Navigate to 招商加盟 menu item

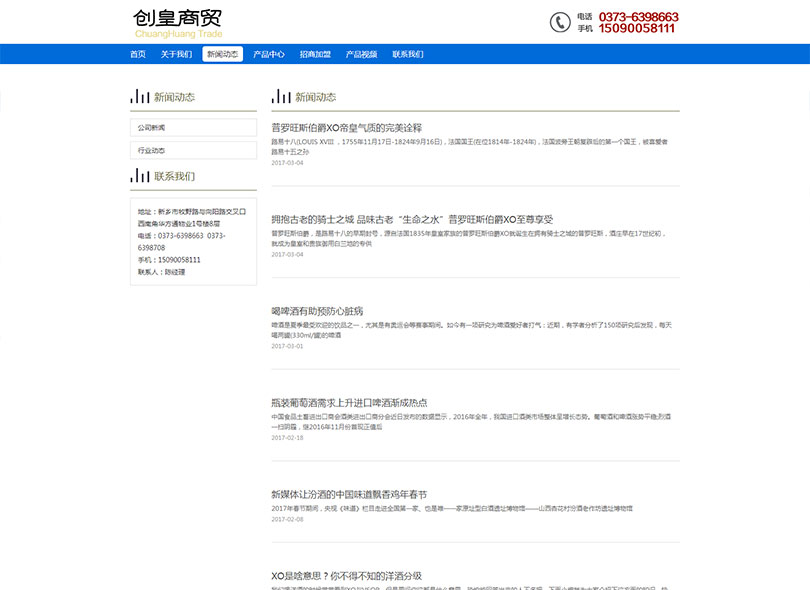[x=315, y=54]
